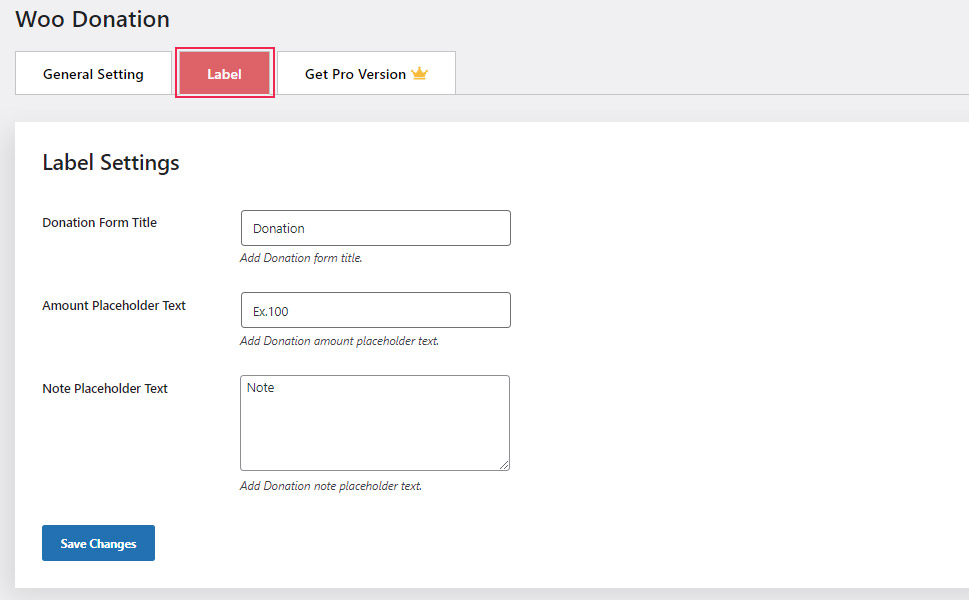969x600 pixels.
Task: Click the 'Add Donation amount placeholder text.' hint
Action: tap(339, 341)
